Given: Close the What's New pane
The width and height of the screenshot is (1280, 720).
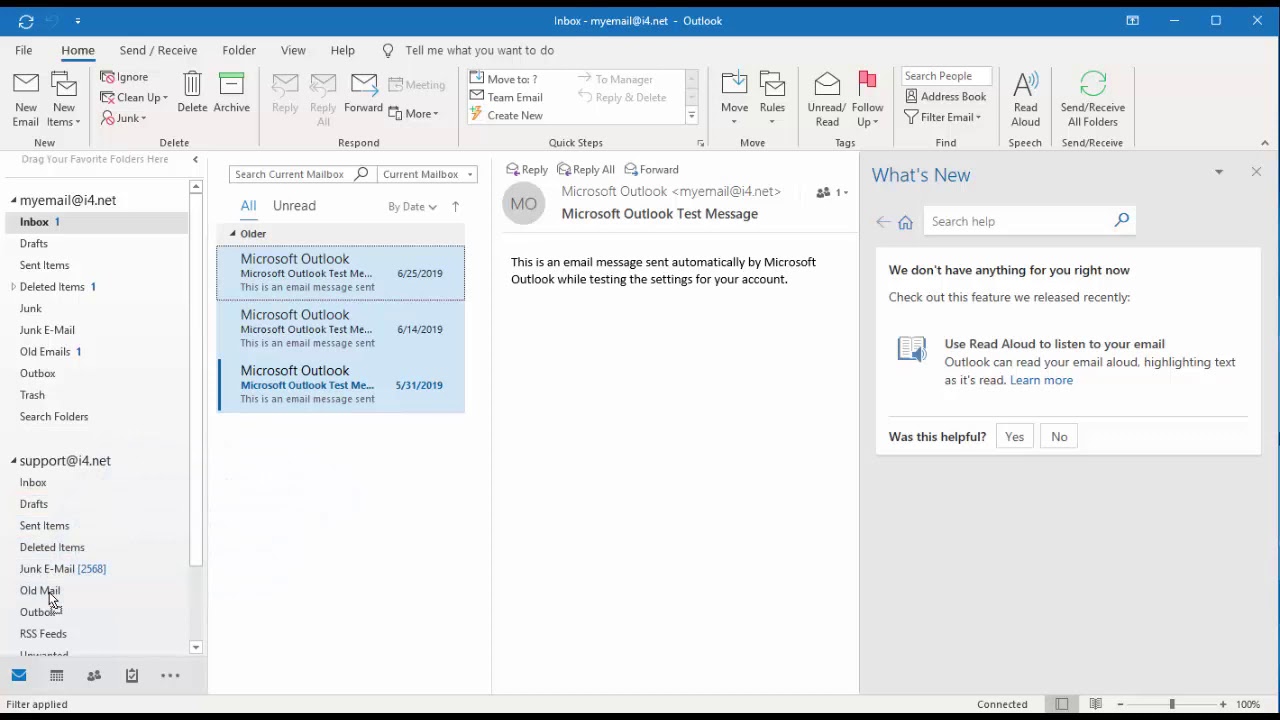Looking at the screenshot, I should (1256, 172).
